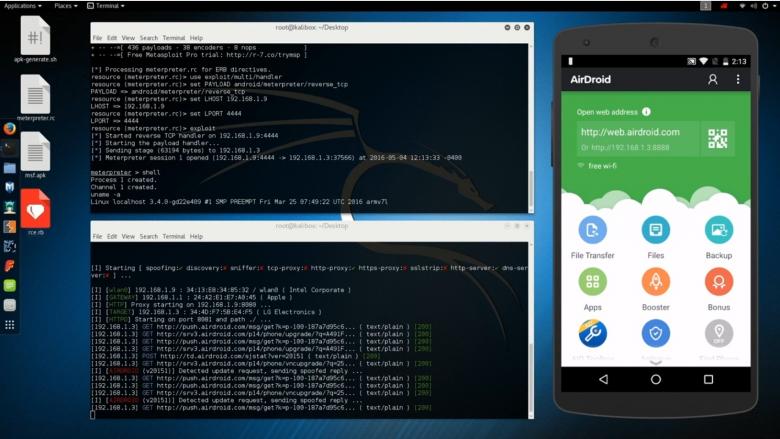This screenshot has width=780, height=439.
Task: Open Help menu in upper terminal window
Action: (196, 38)
